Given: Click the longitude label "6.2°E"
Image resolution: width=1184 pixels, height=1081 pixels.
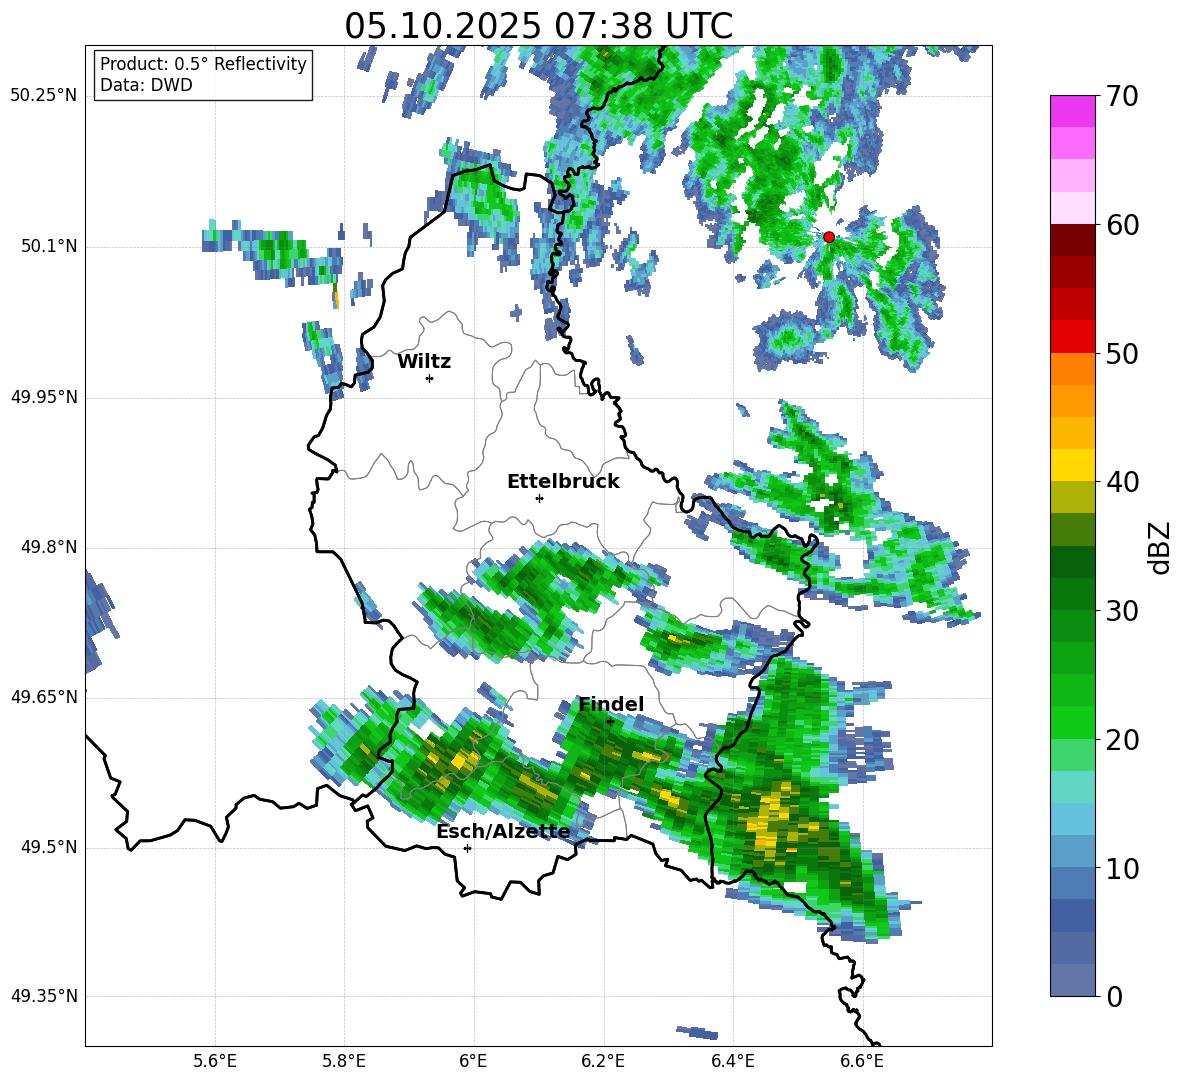Looking at the screenshot, I should coord(603,1061).
